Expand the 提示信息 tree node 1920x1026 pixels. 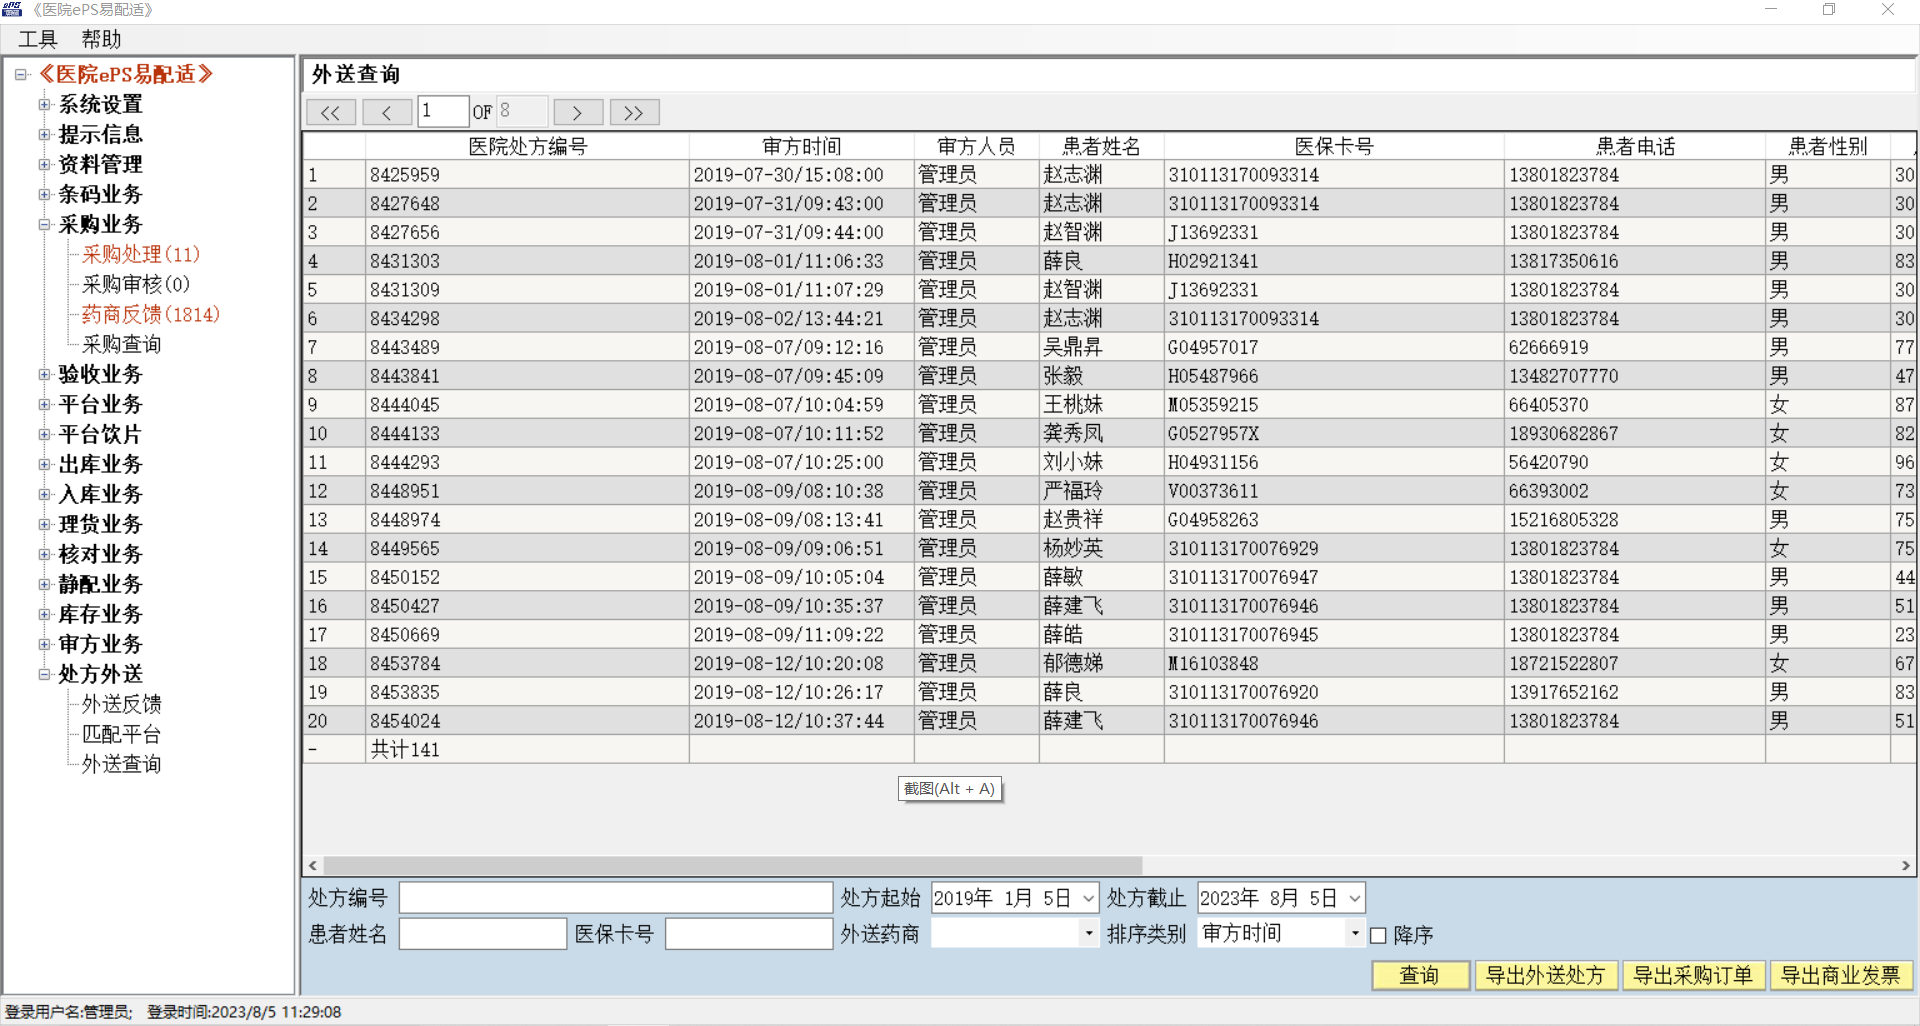click(44, 134)
